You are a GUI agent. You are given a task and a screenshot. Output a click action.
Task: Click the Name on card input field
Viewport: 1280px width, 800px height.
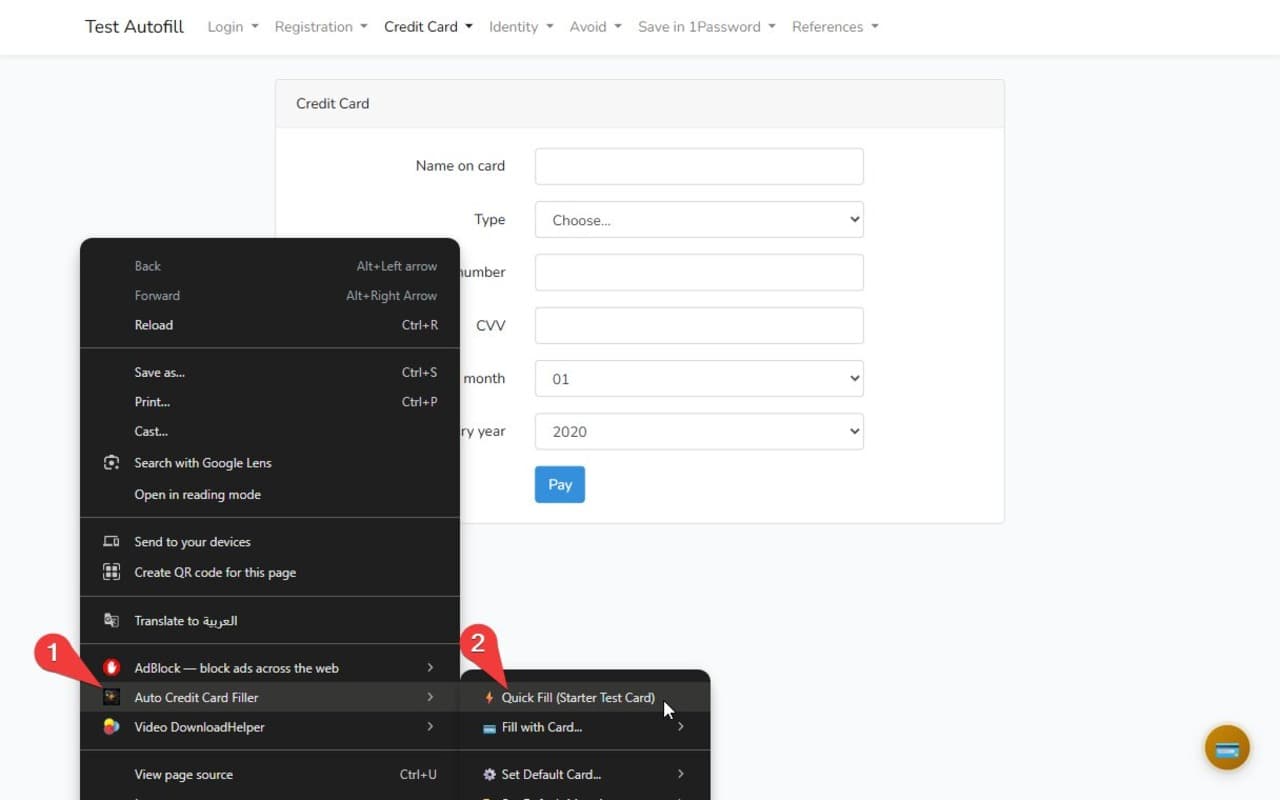(x=699, y=167)
